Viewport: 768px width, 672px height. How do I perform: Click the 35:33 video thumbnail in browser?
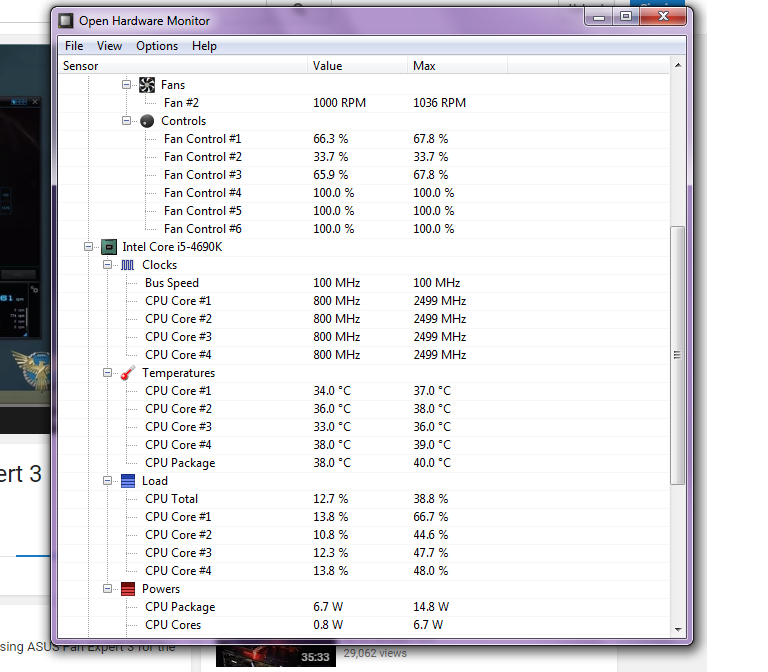pyautogui.click(x=276, y=655)
